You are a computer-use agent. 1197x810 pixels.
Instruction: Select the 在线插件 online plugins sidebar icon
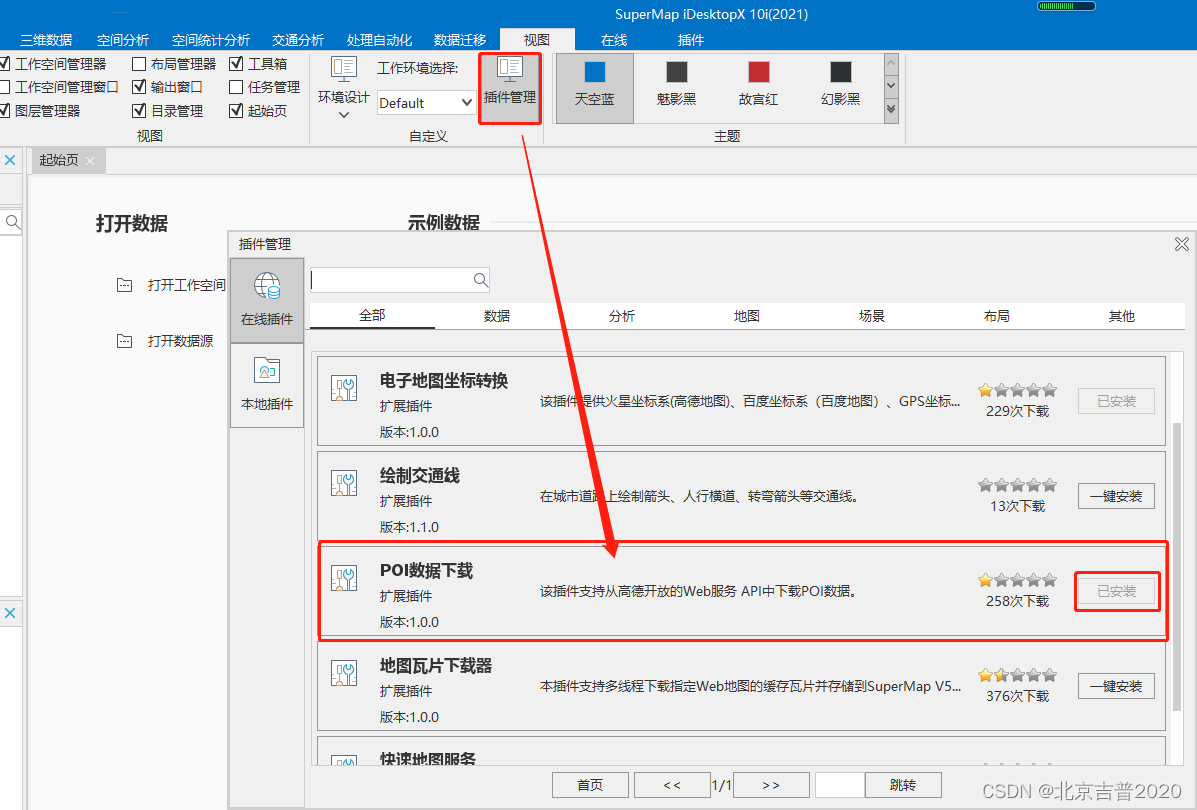(x=267, y=287)
